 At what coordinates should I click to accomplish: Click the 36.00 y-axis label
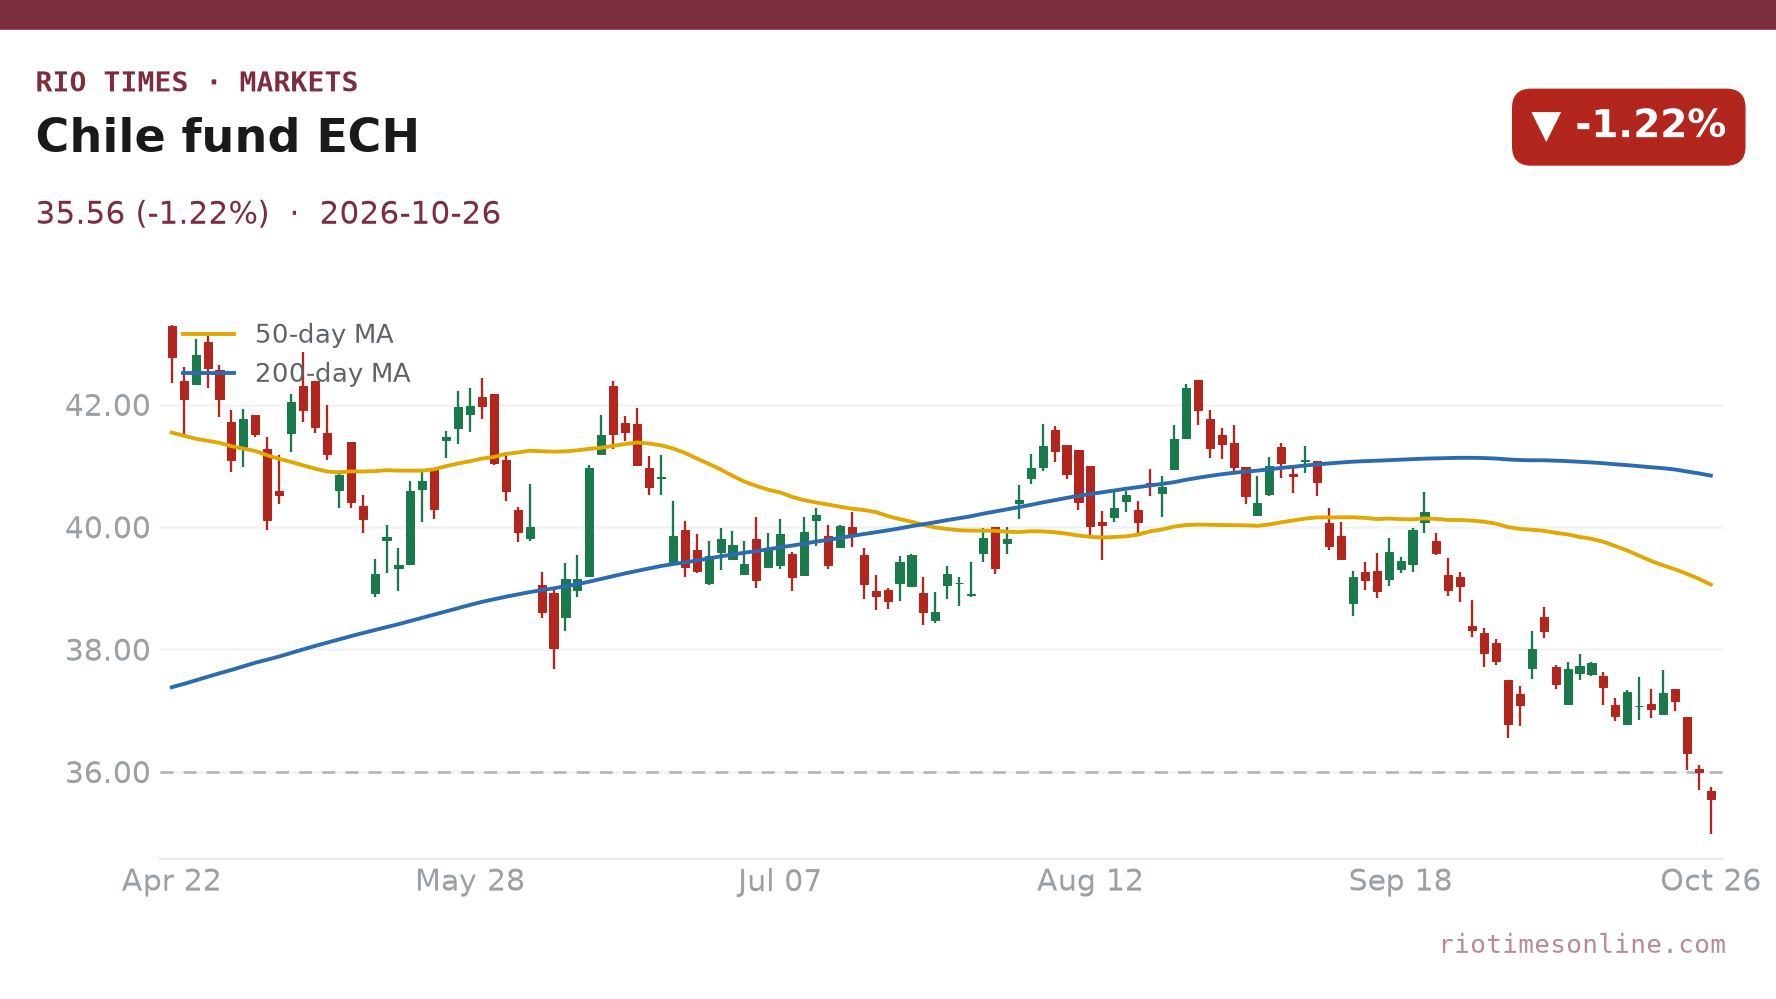(107, 773)
